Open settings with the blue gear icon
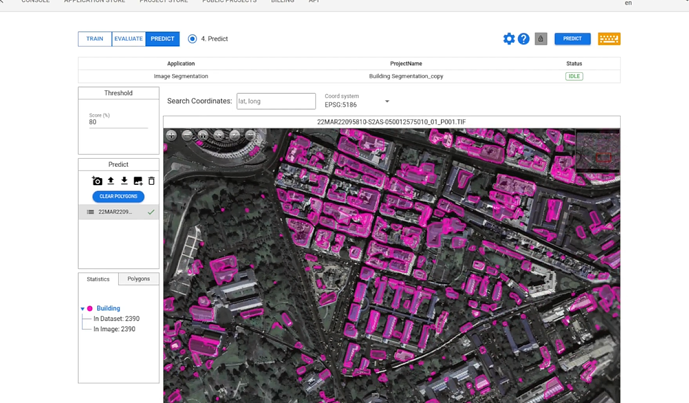 click(509, 39)
